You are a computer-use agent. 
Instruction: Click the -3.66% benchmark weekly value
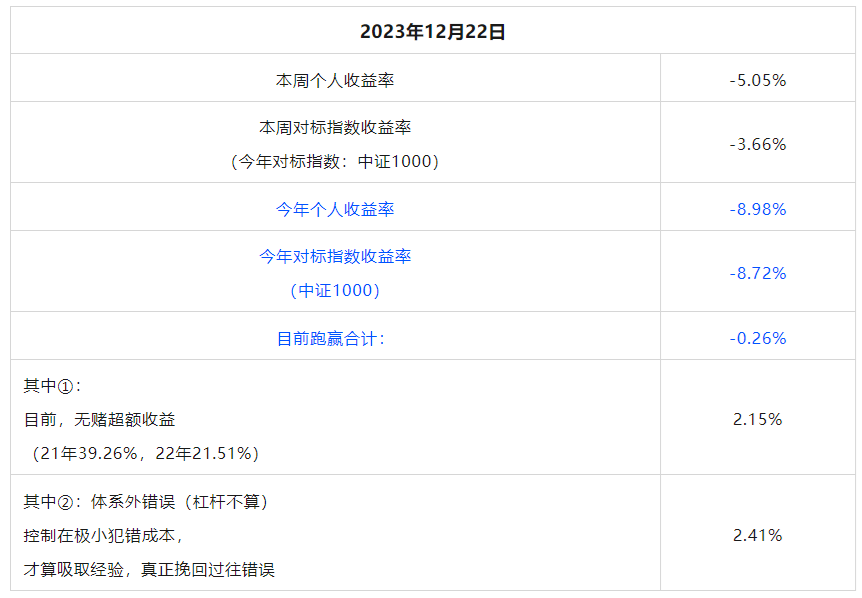[758, 145]
